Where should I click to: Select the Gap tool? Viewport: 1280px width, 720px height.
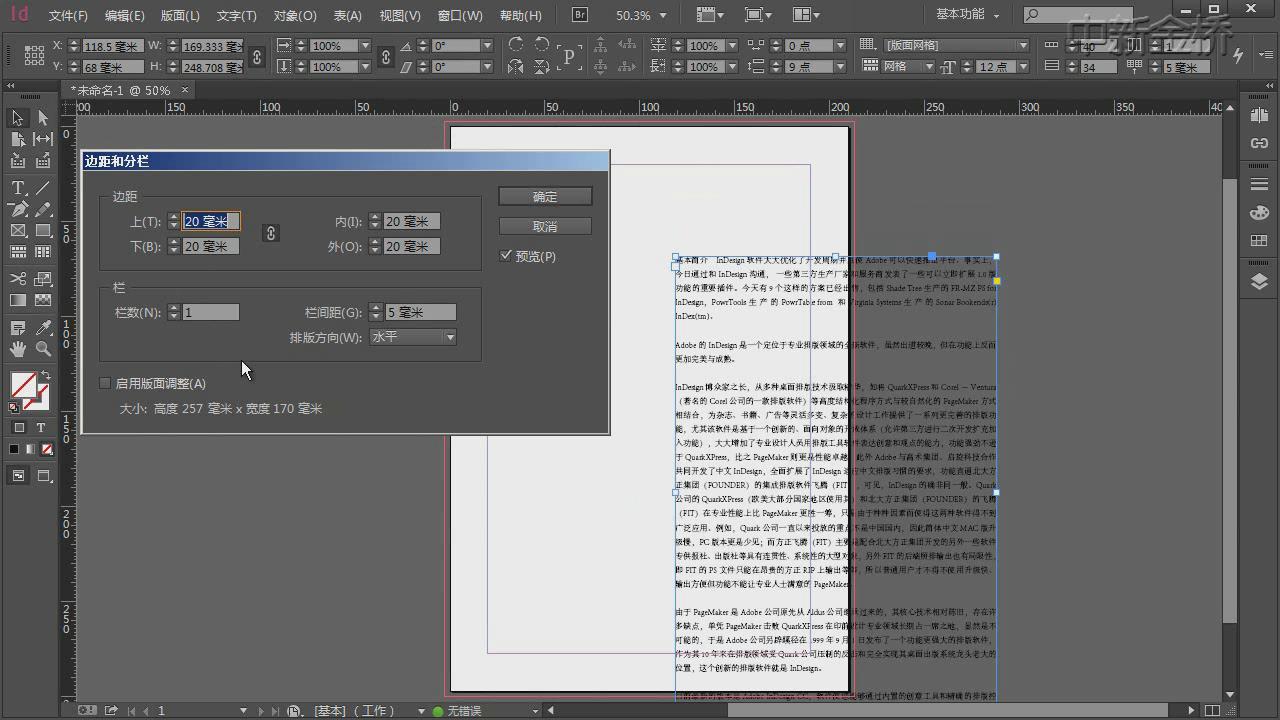(43, 139)
